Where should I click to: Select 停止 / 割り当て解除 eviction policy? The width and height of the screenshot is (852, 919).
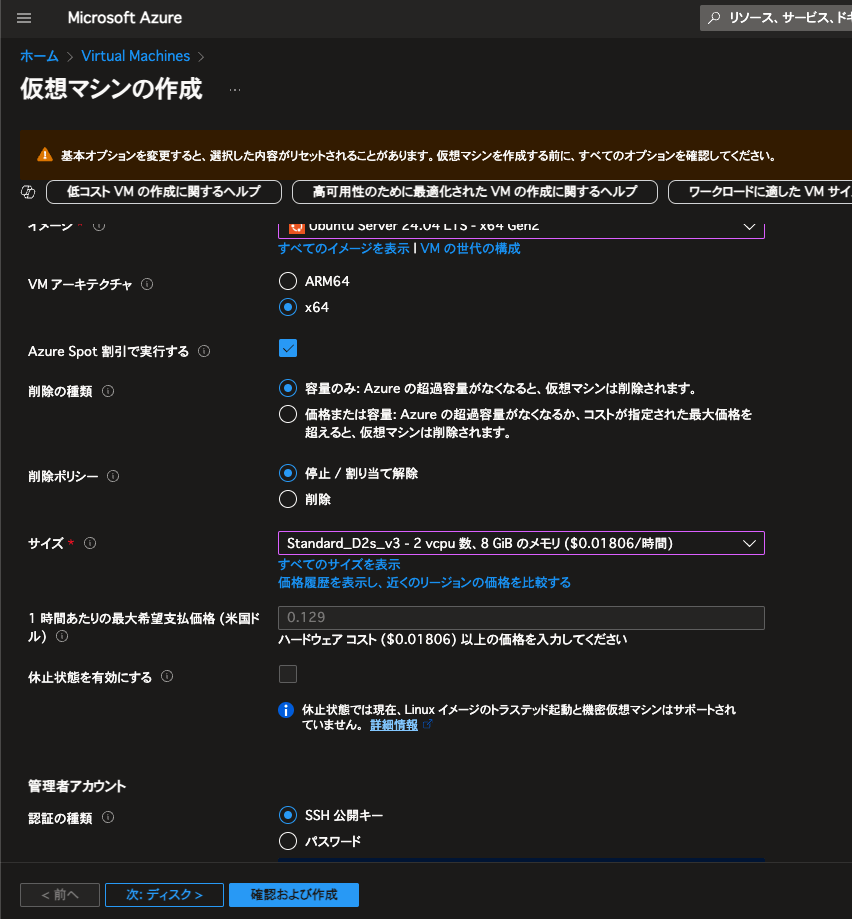[288, 473]
